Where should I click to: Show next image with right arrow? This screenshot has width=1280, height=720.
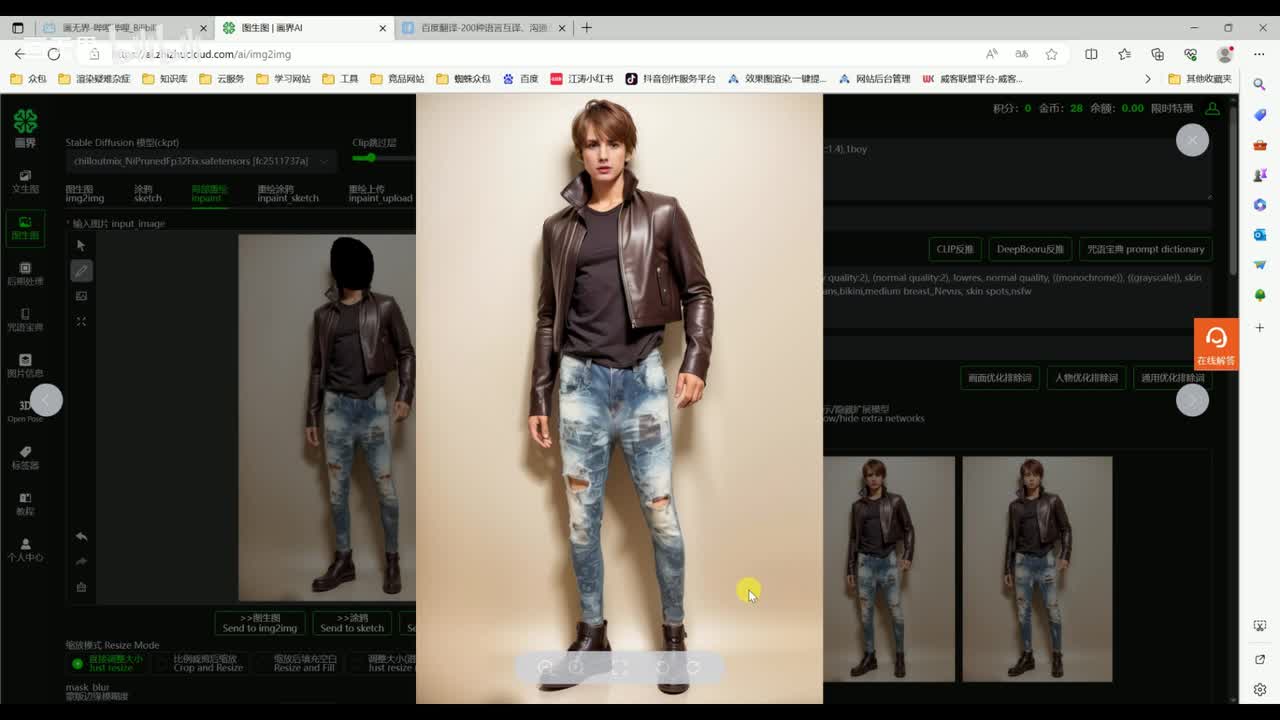[1192, 400]
